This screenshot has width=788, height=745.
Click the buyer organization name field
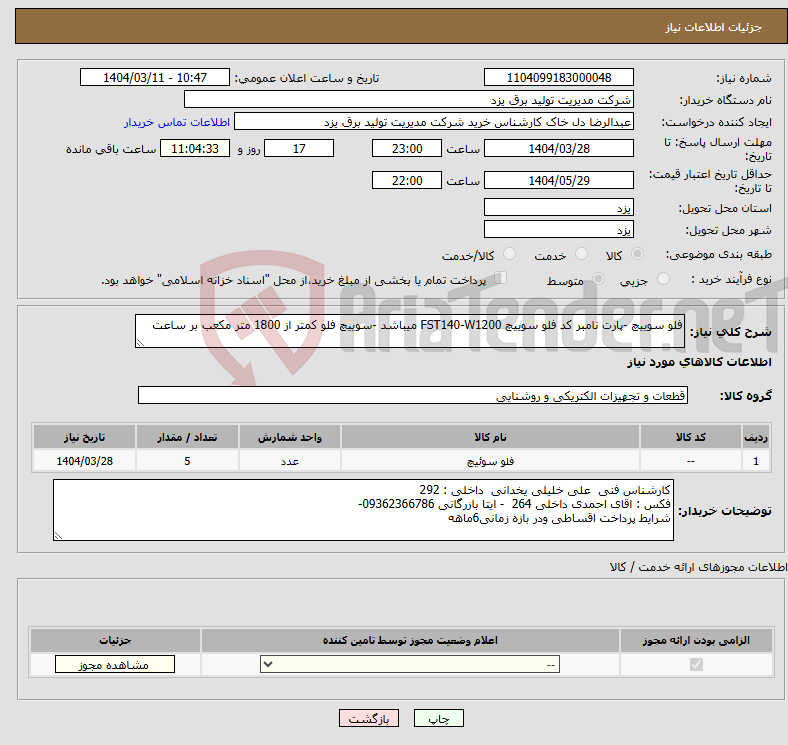409,100
